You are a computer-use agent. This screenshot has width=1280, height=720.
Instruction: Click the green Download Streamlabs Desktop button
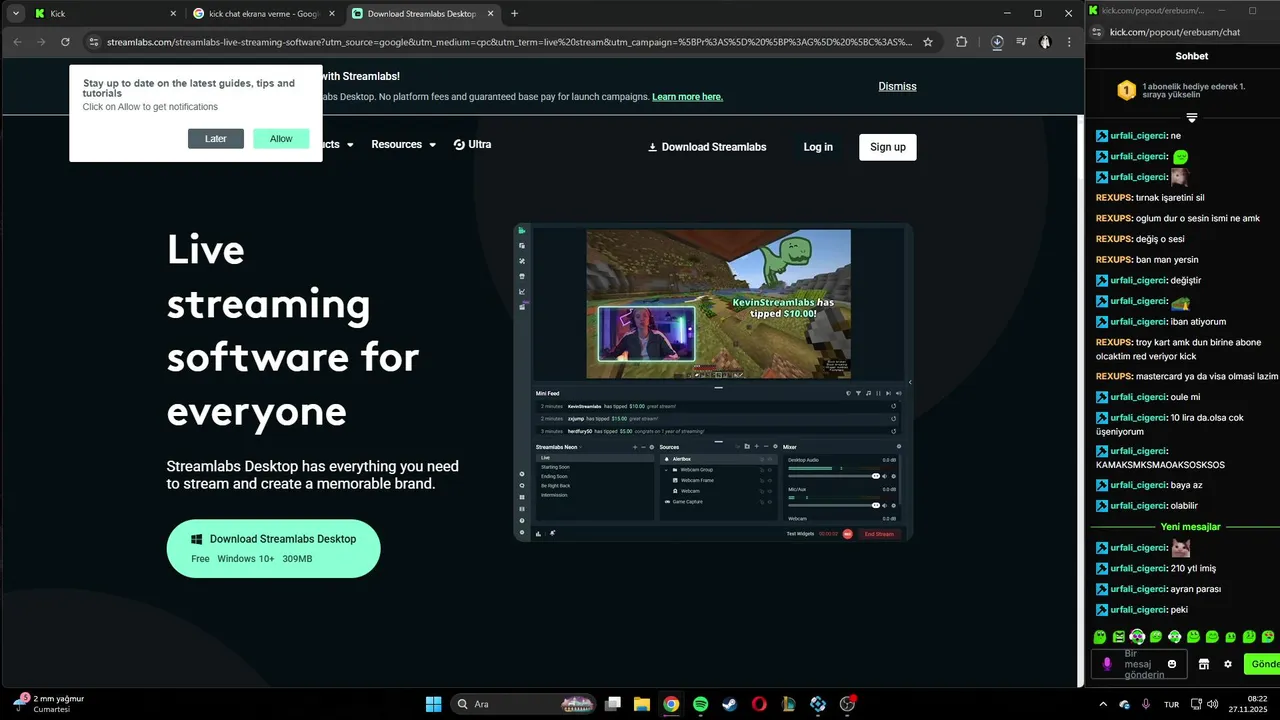[x=274, y=548]
